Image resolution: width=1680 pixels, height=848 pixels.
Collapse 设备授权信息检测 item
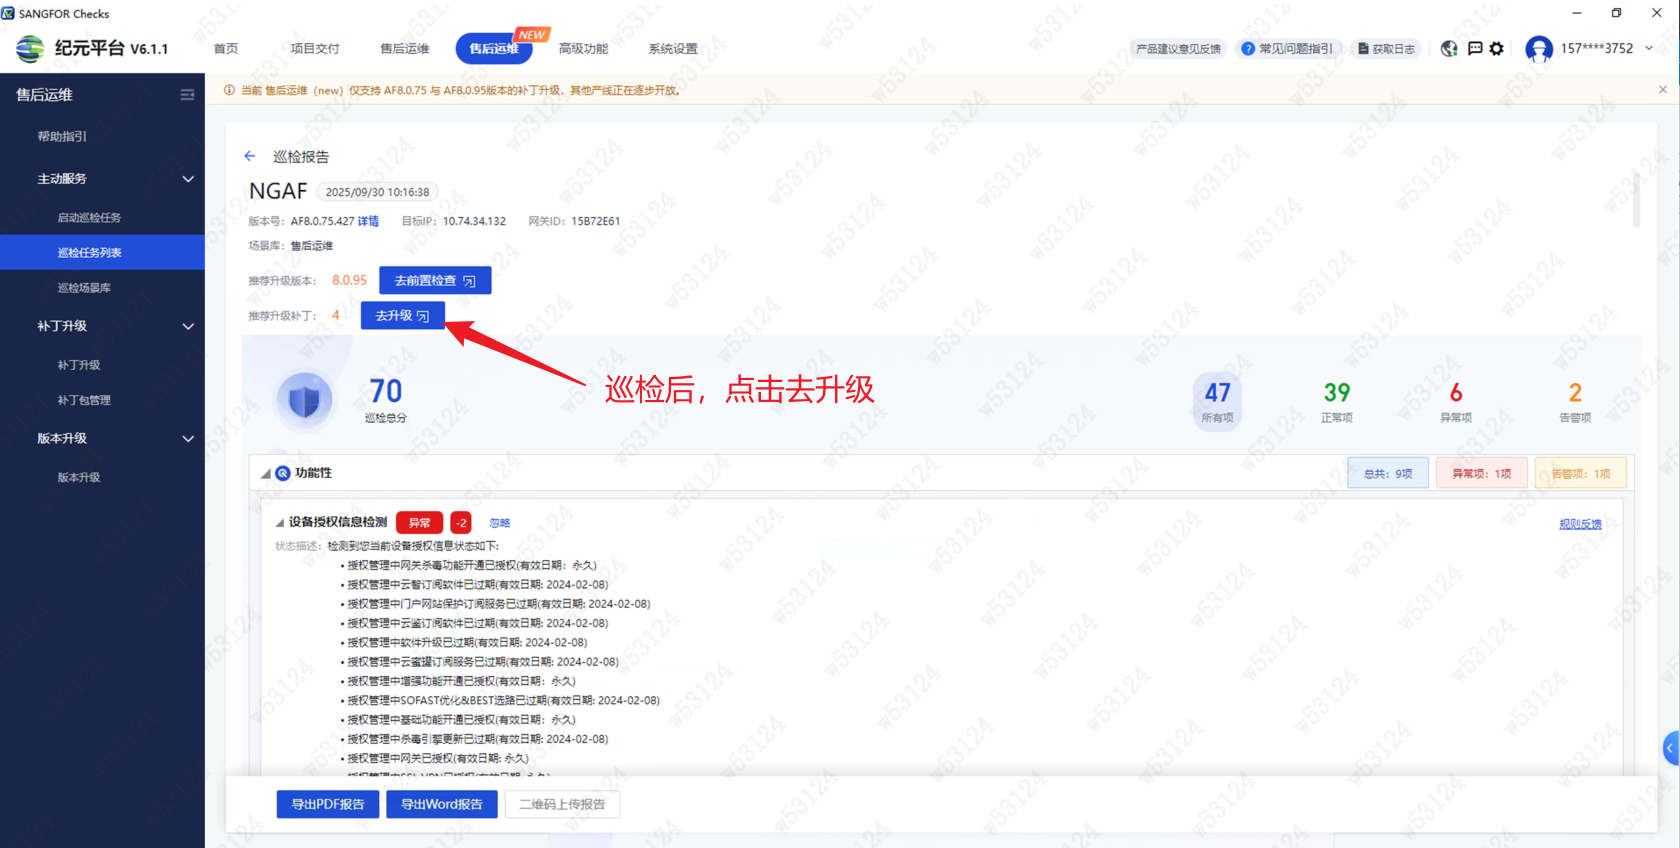pyautogui.click(x=280, y=523)
